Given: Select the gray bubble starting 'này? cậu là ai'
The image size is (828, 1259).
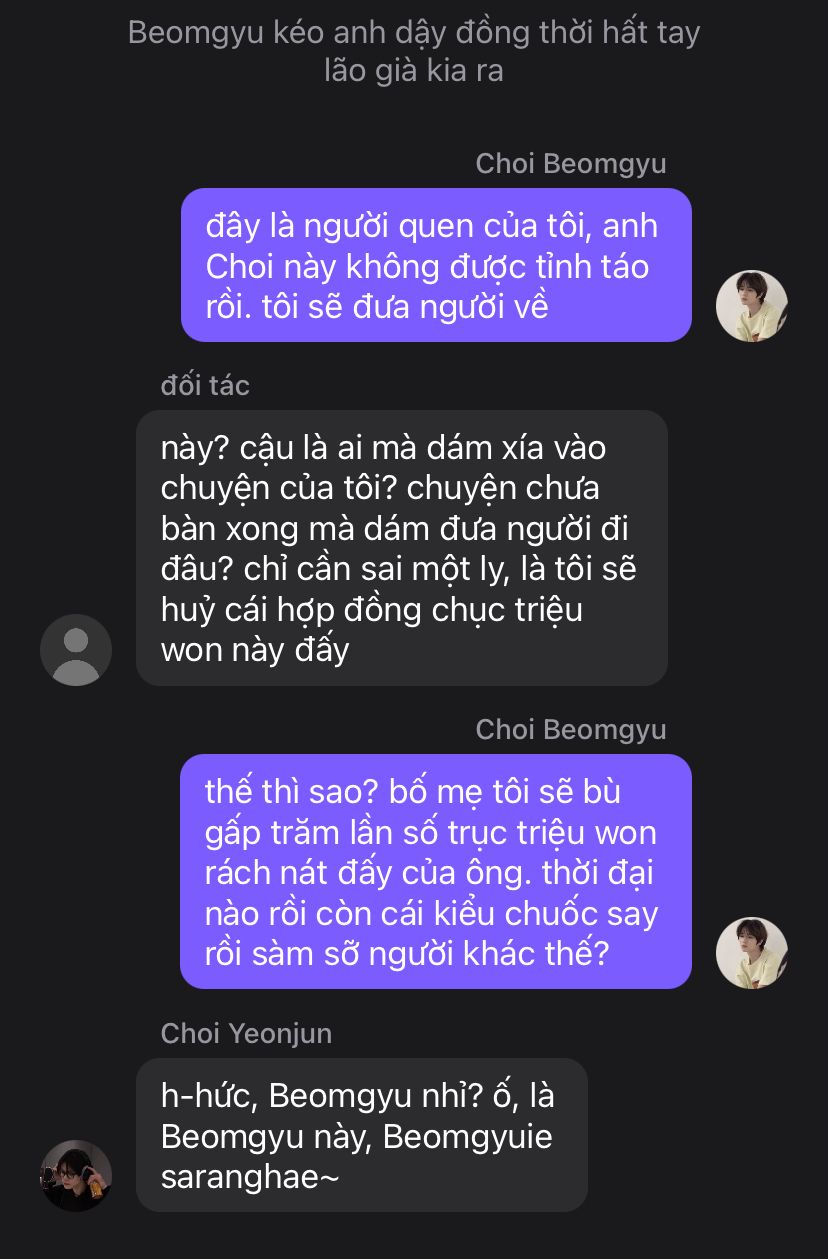Looking at the screenshot, I should click(402, 548).
